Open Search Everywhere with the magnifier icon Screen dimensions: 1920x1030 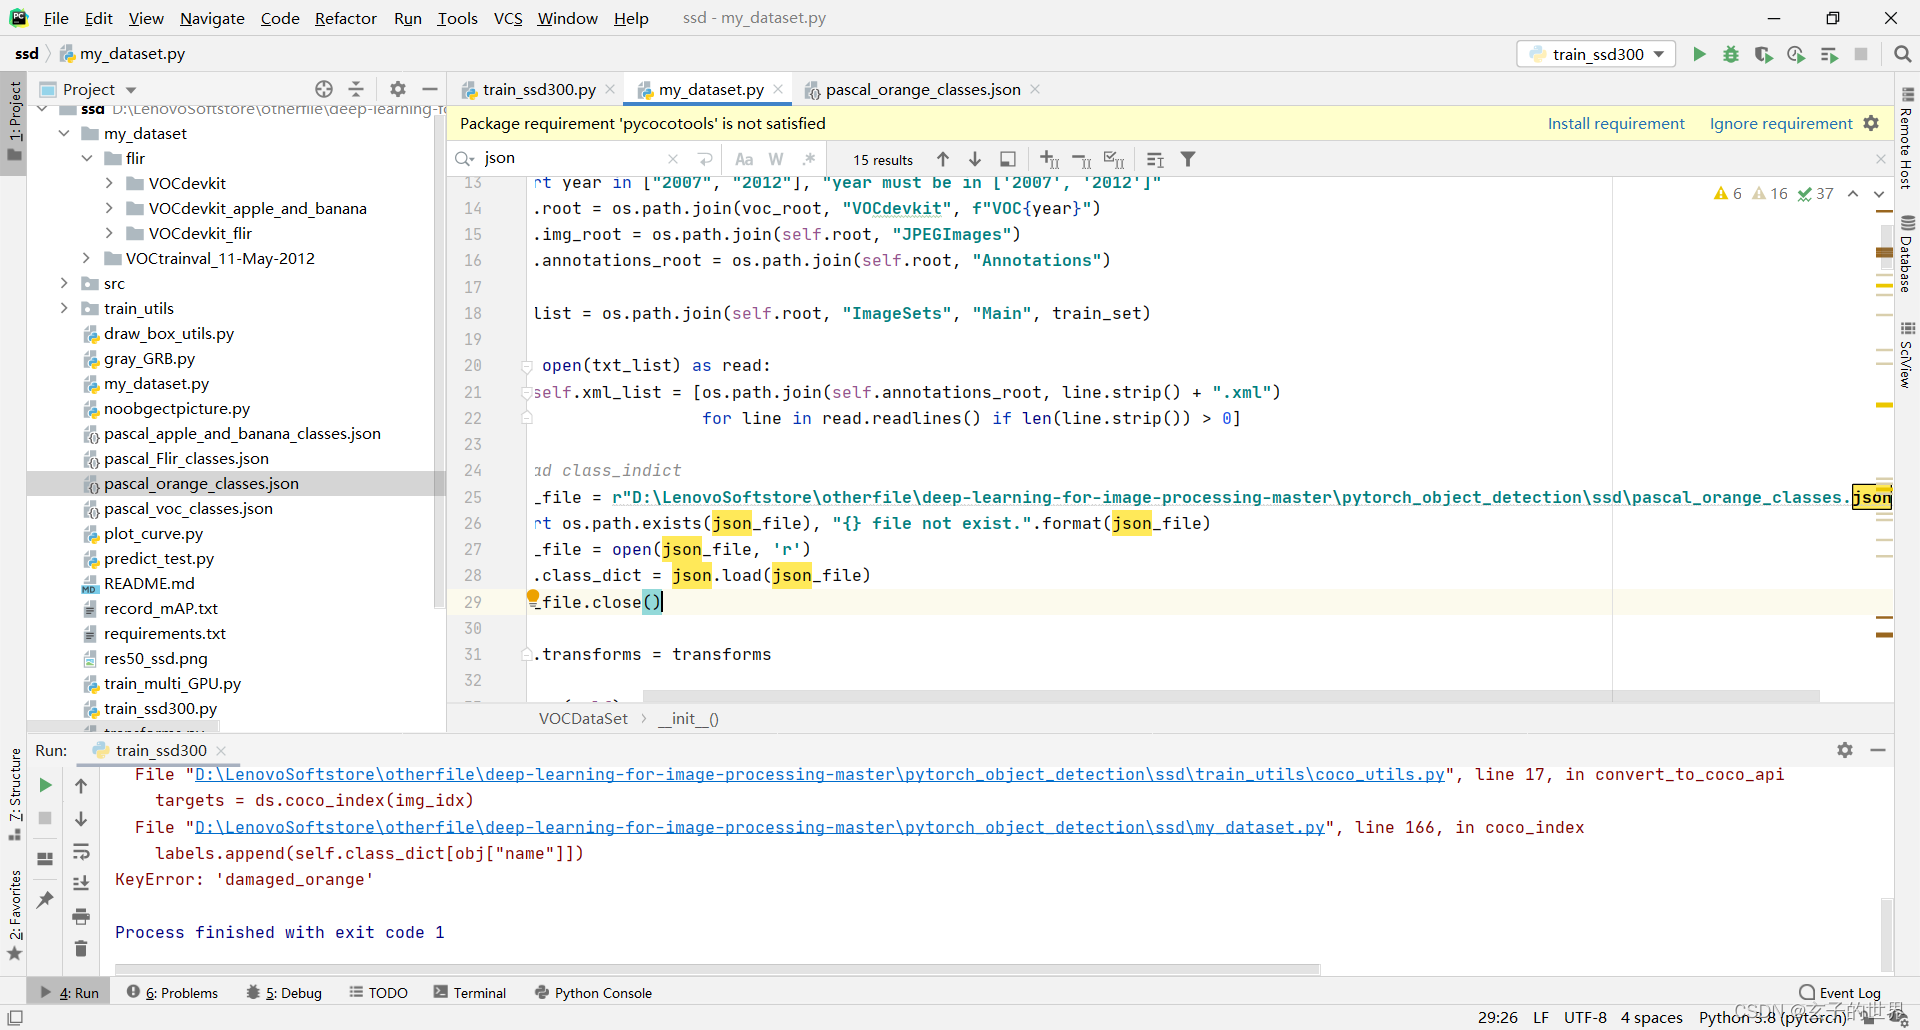coord(1903,54)
